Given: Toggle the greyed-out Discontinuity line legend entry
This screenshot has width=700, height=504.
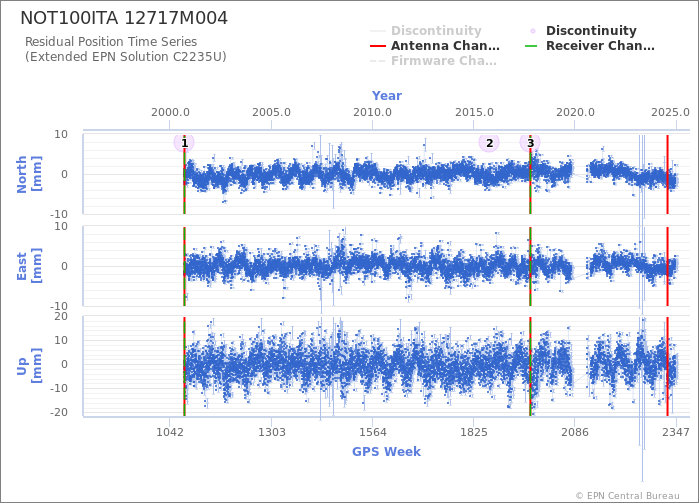Looking at the screenshot, I should [x=426, y=30].
